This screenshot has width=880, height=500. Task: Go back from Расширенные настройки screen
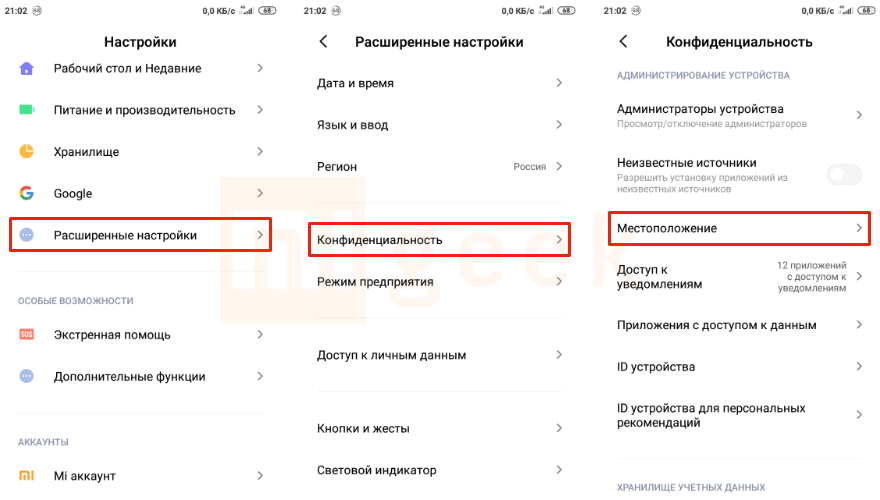[323, 42]
